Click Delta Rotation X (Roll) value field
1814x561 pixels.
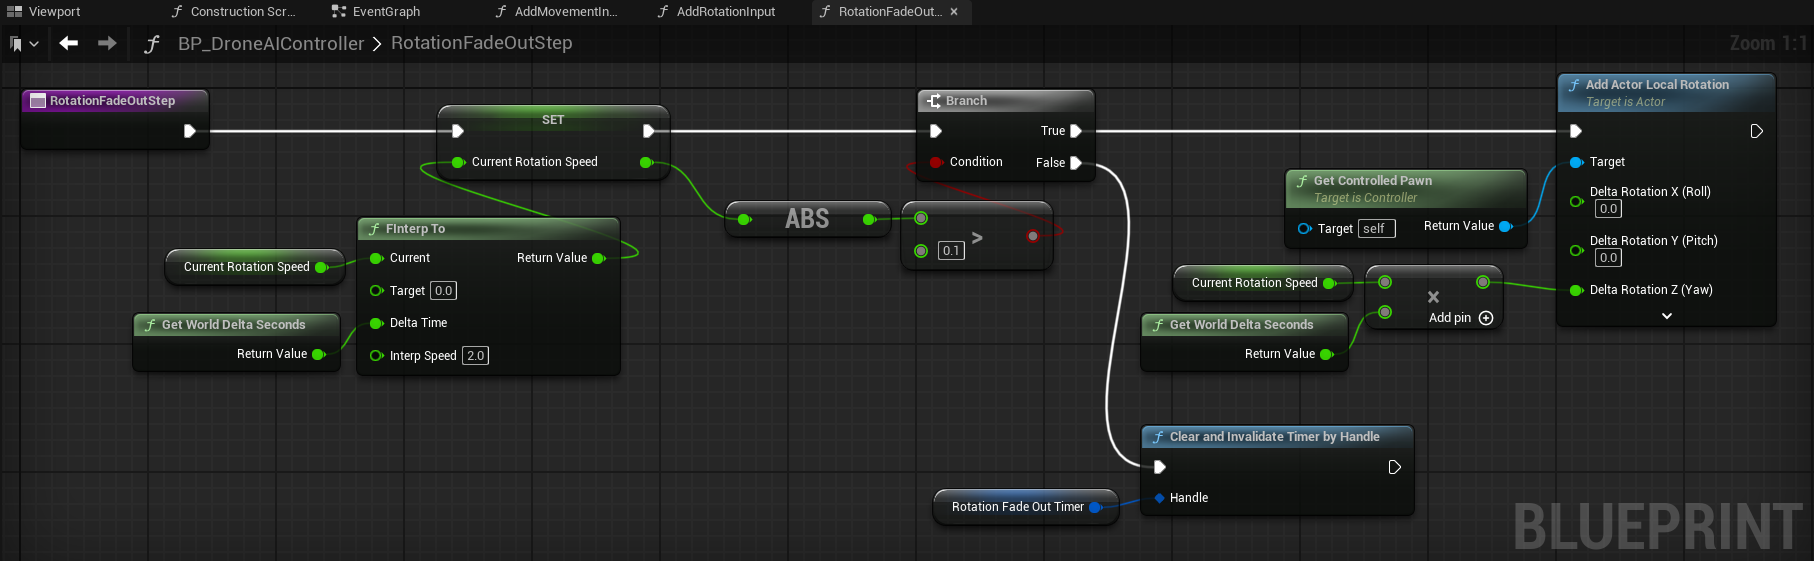[1608, 209]
